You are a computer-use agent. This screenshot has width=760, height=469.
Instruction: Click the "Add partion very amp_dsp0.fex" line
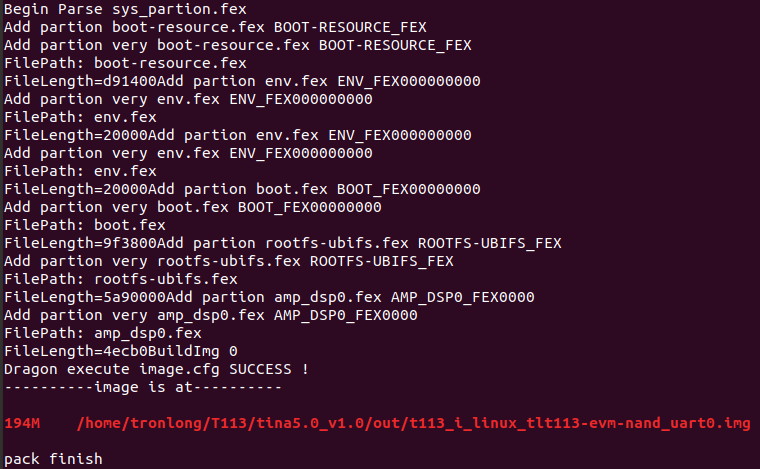point(210,315)
